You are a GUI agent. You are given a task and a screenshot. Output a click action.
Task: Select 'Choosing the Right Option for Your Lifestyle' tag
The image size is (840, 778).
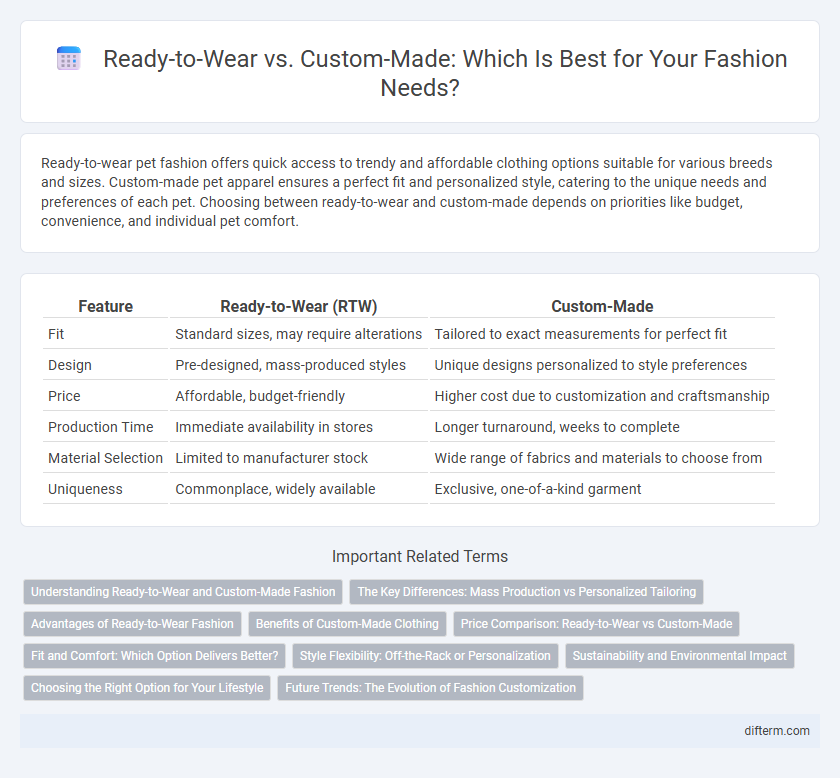coord(147,688)
